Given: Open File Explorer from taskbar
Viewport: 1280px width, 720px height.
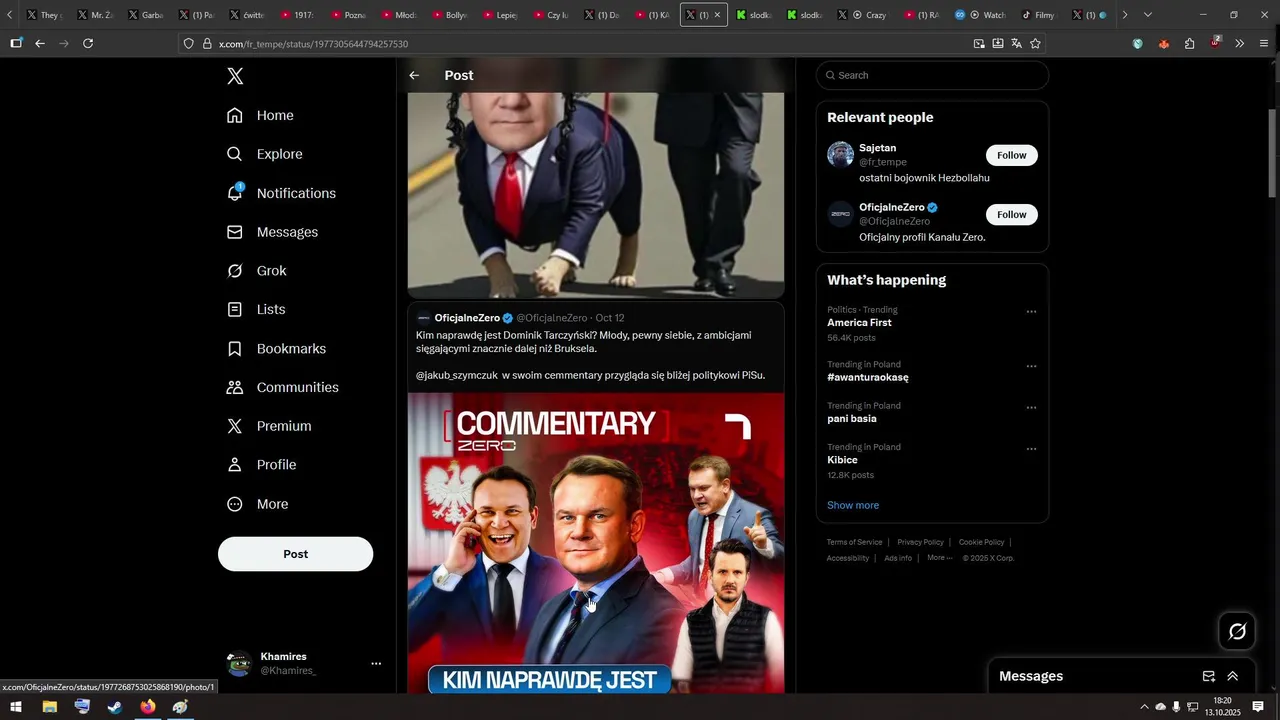Looking at the screenshot, I should [49, 707].
